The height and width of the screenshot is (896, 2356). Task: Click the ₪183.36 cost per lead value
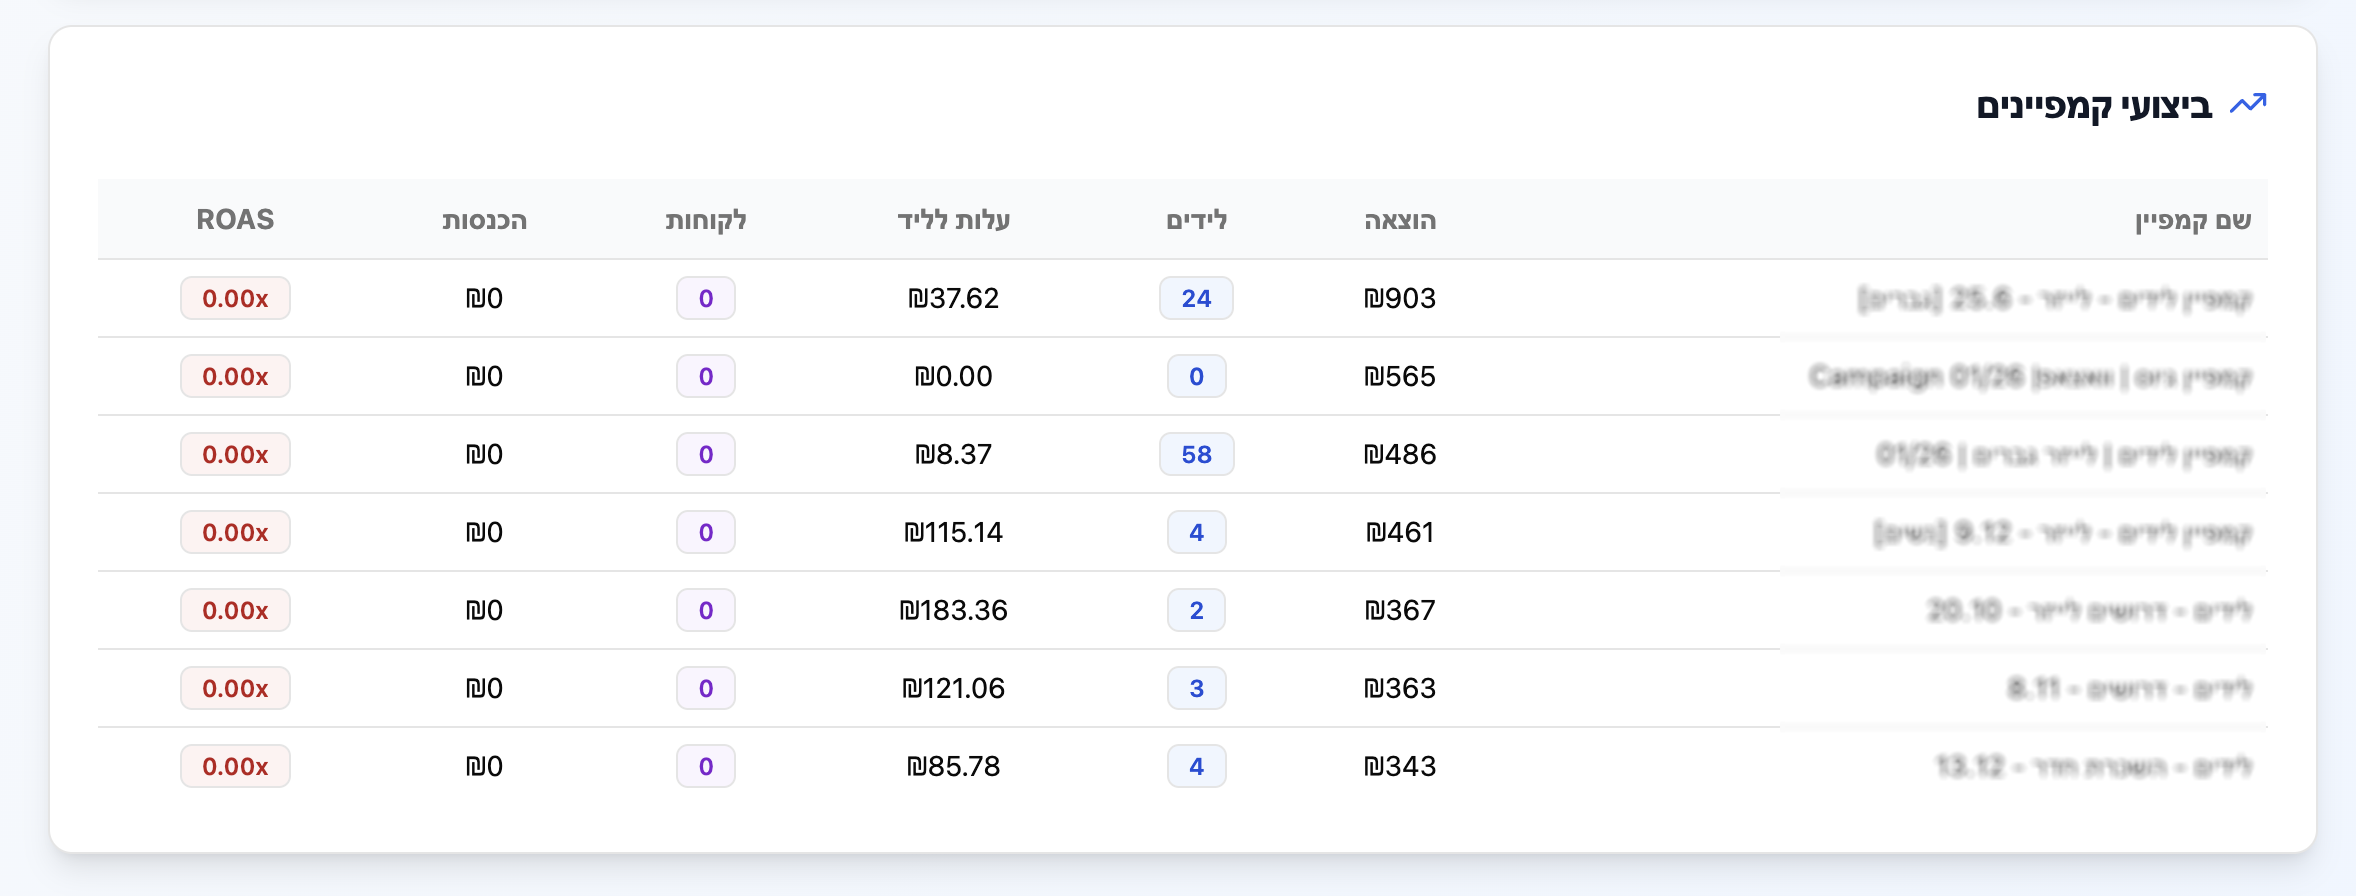tap(953, 610)
